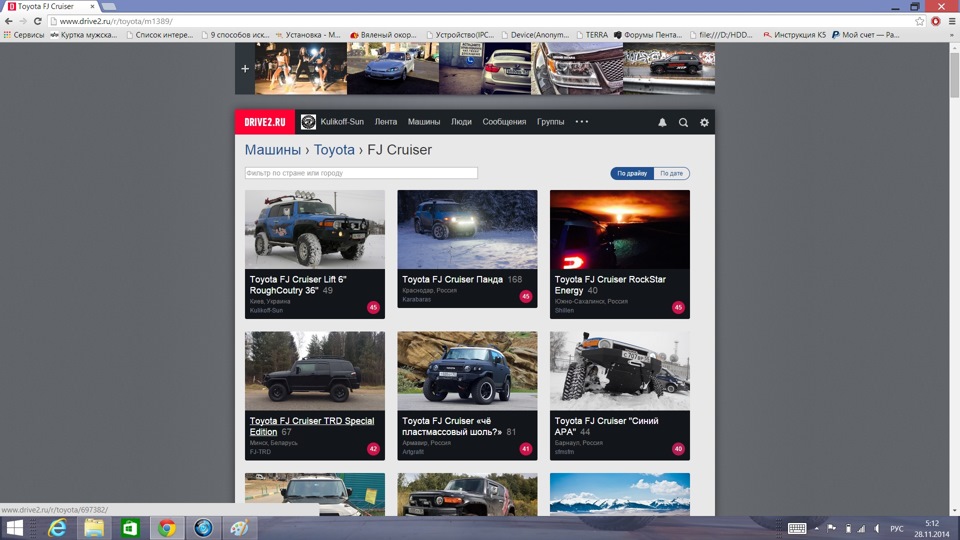Show hidden tray icons arrow
Screen dimensions: 960x540
(816, 528)
